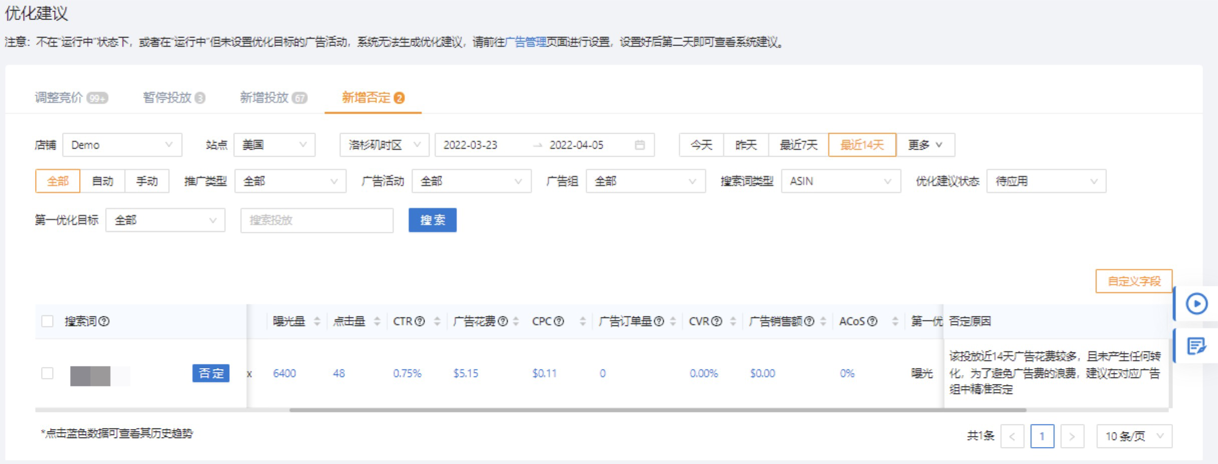Tick the checkbox for the search term row

click(47, 373)
